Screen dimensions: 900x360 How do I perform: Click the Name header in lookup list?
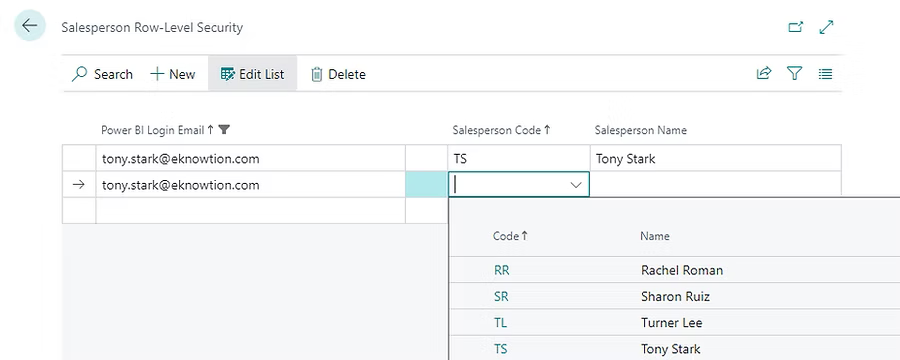tap(655, 236)
